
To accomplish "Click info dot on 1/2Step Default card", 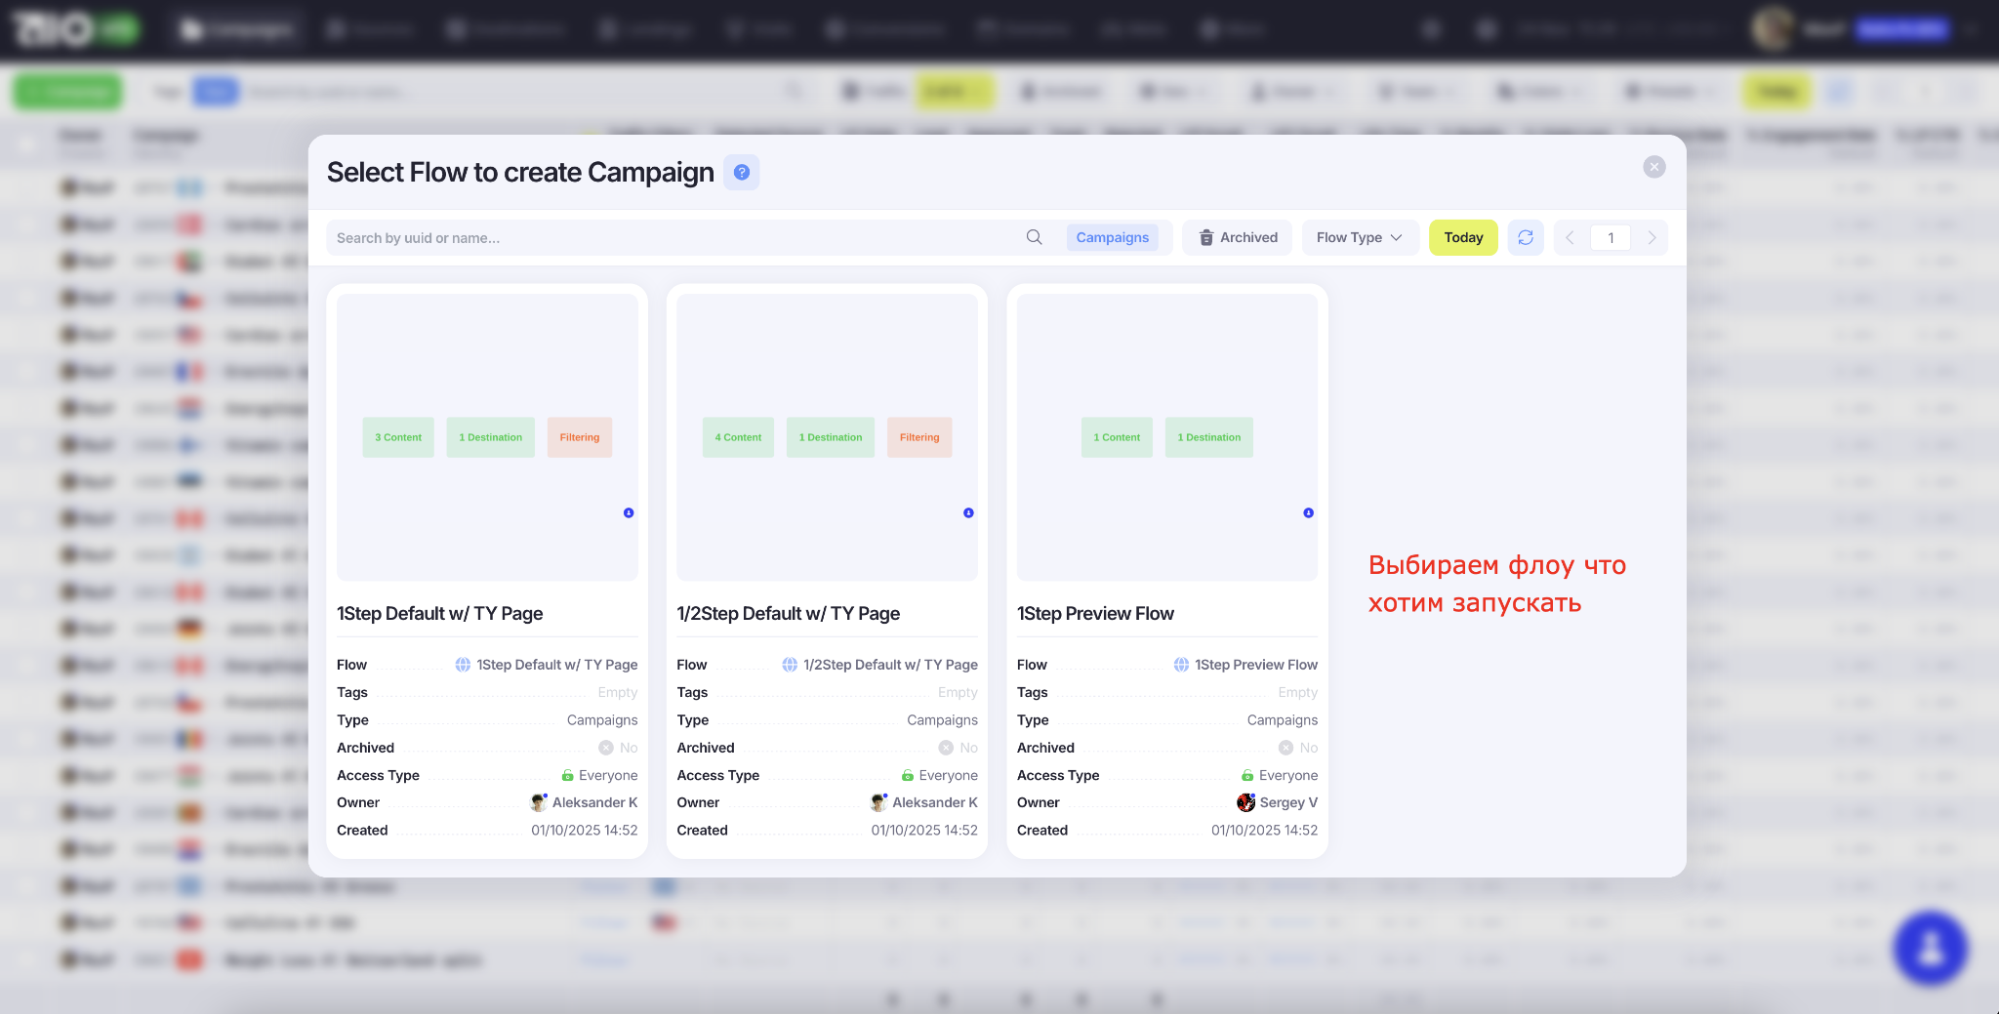I will [968, 513].
